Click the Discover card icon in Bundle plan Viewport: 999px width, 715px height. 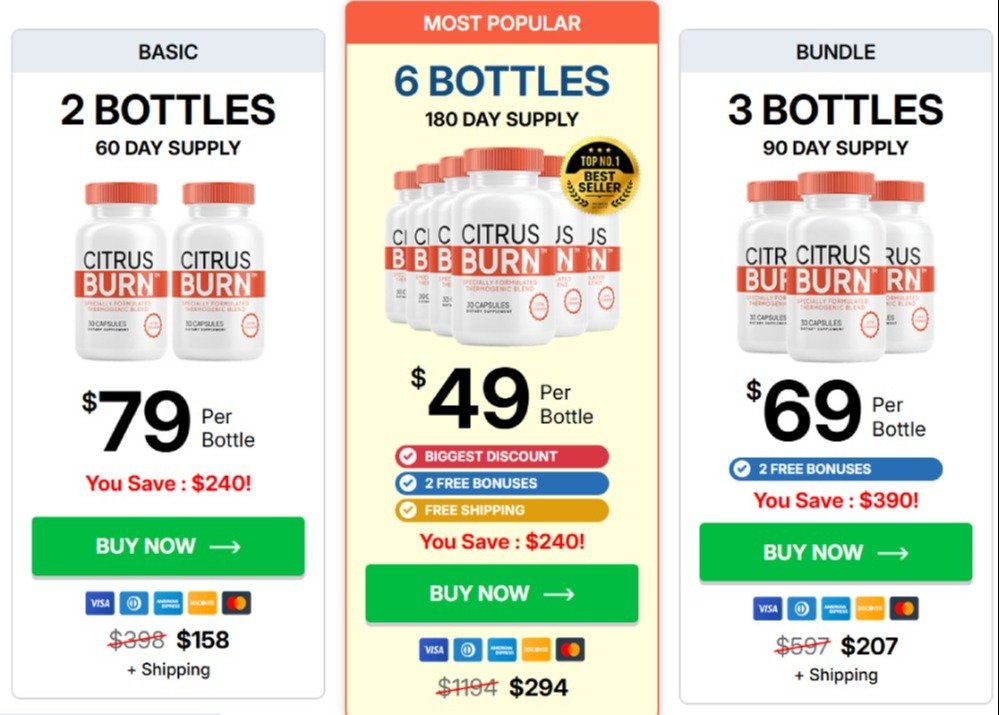pos(869,608)
